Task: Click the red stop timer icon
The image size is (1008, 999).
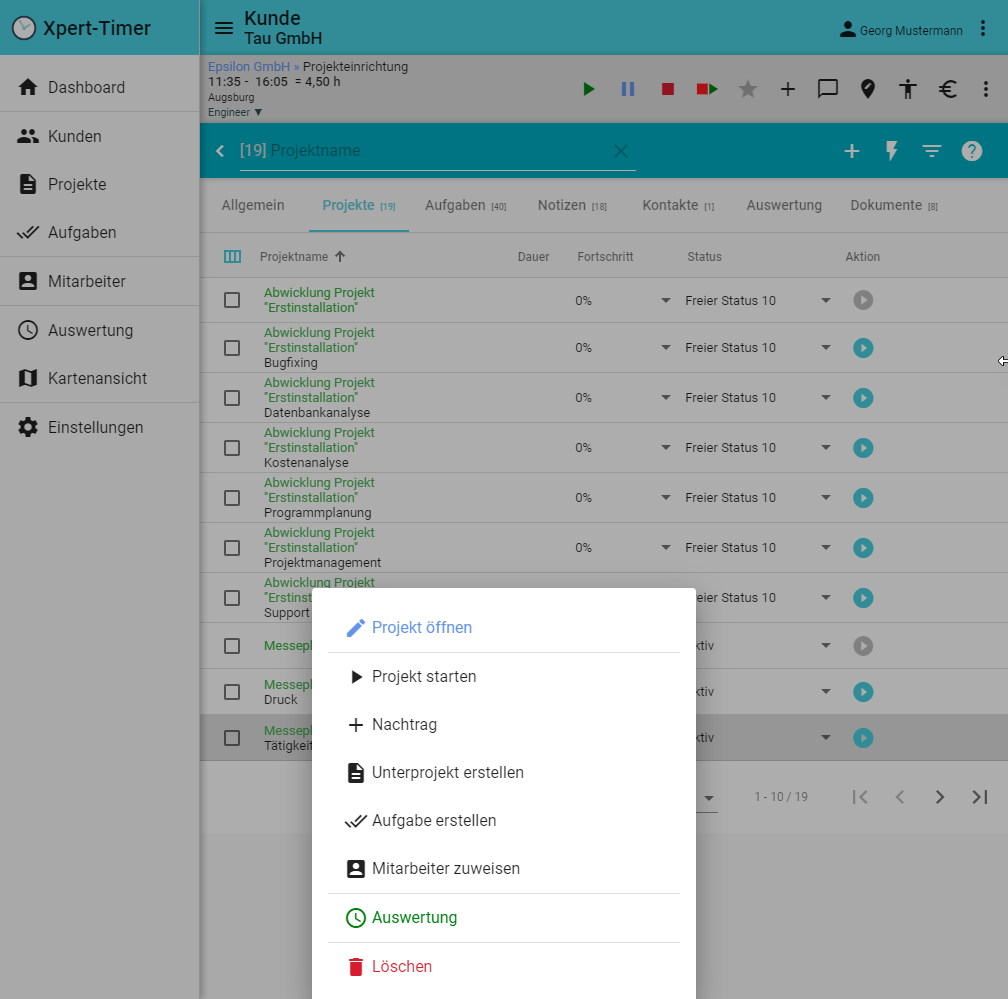Action: [668, 89]
